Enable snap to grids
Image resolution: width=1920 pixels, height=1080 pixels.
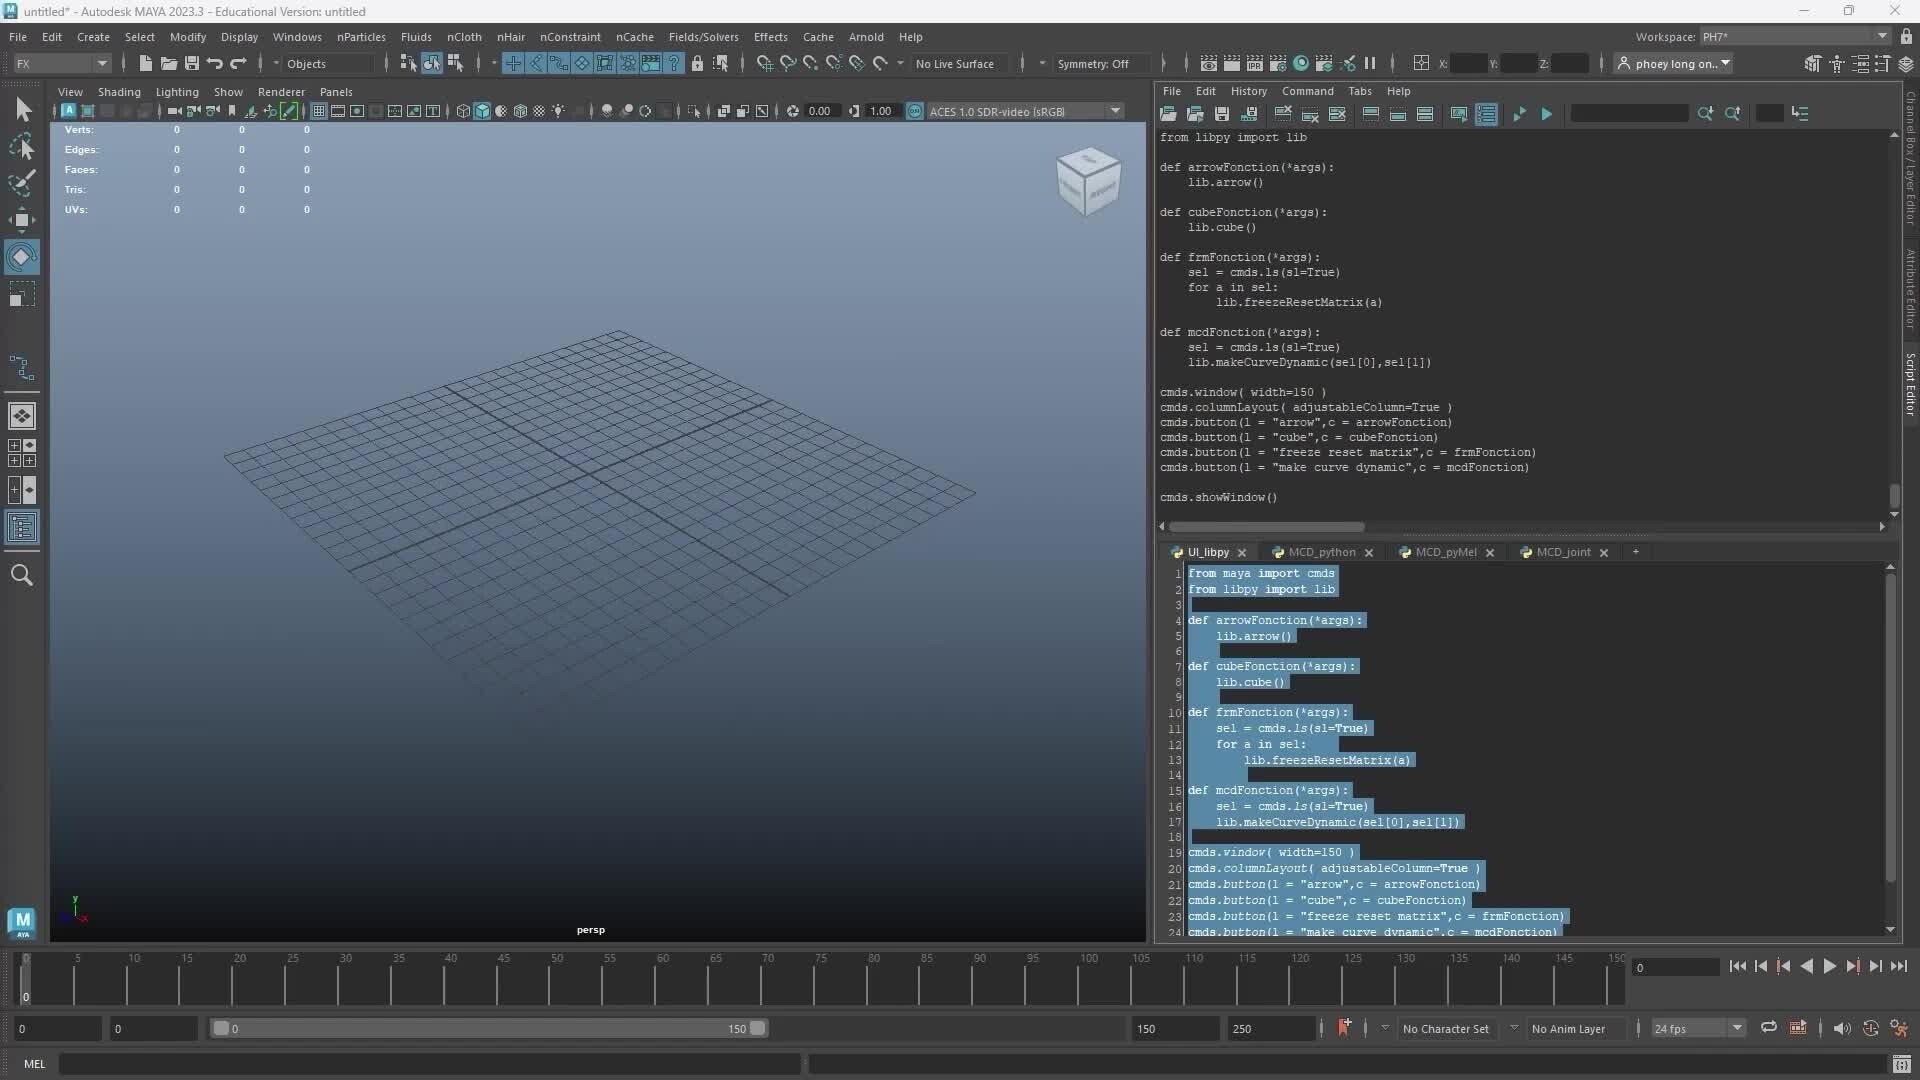tap(512, 63)
